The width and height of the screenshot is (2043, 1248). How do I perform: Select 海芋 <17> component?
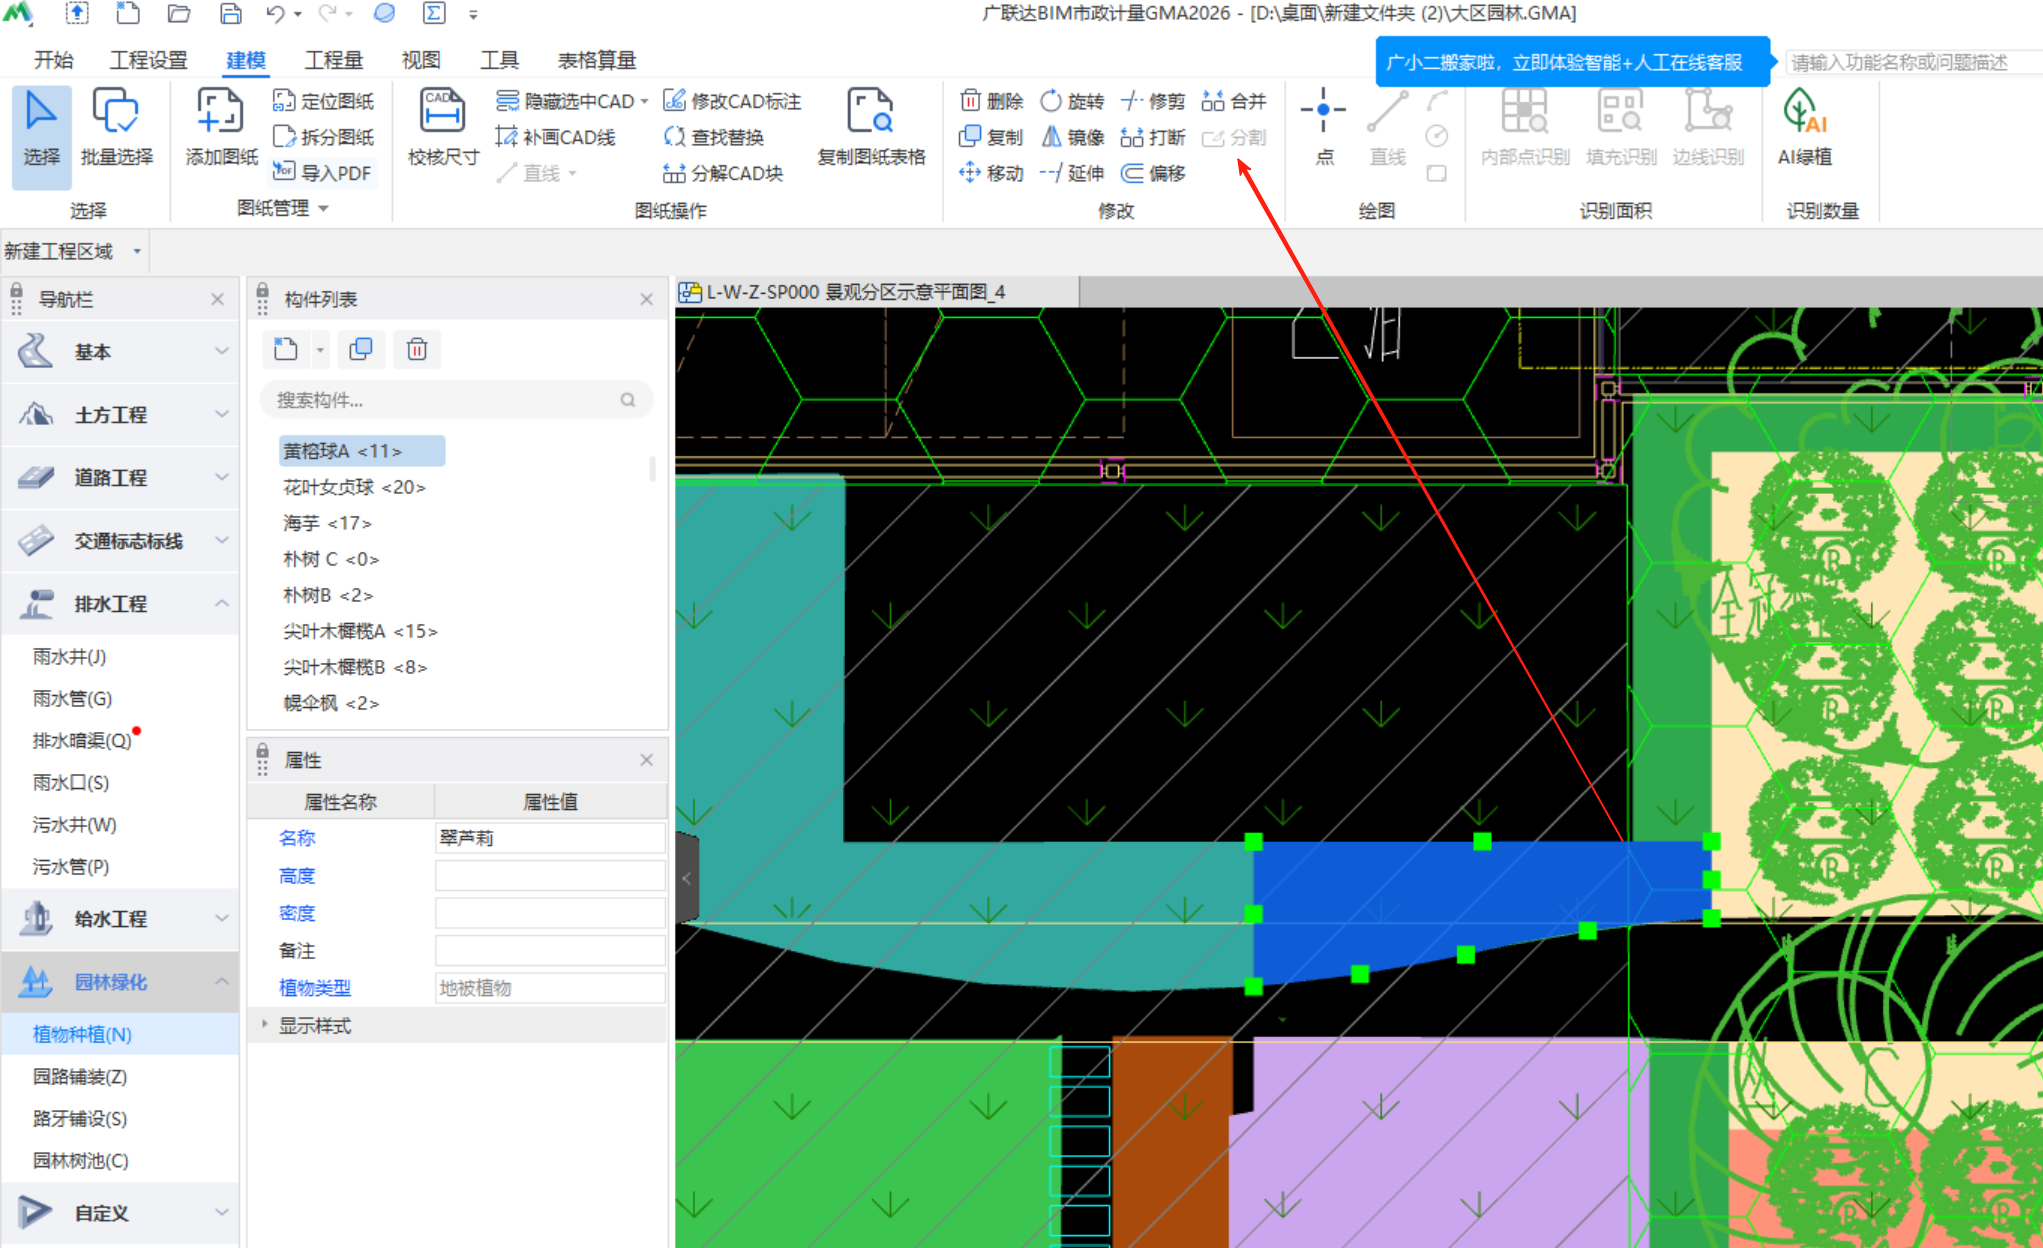(x=327, y=523)
